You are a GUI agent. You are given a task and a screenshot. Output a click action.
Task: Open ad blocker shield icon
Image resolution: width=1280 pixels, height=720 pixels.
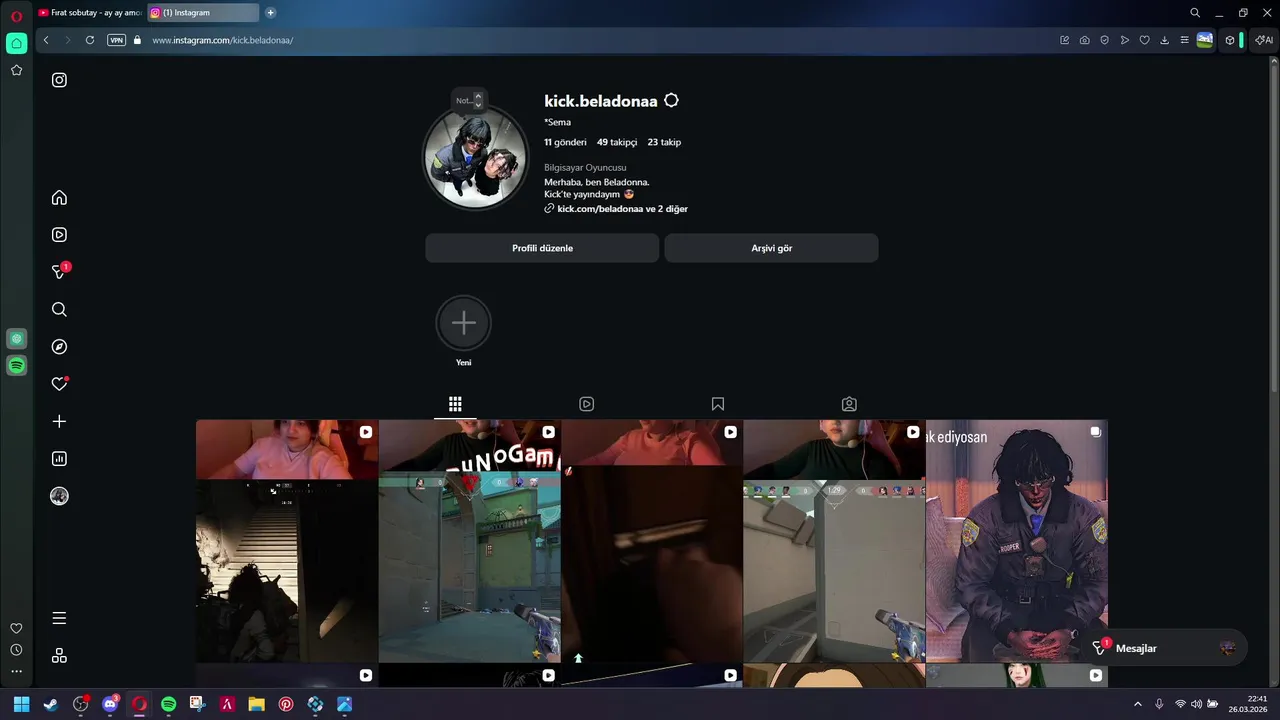click(1105, 40)
